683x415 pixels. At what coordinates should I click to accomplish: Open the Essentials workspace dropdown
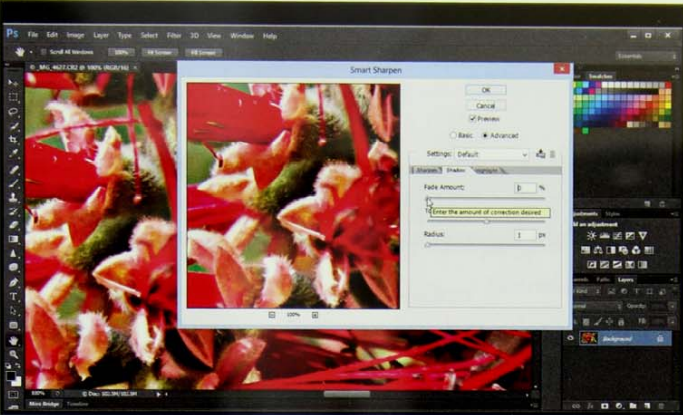pos(645,57)
